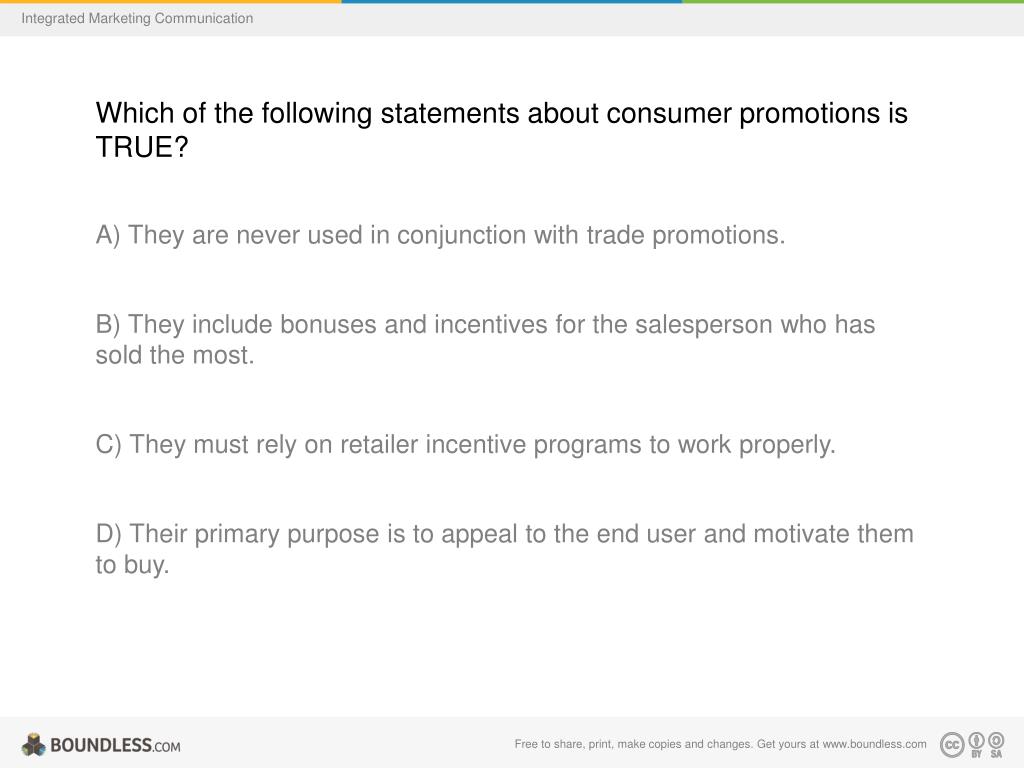Click the Integrated Marketing Communication header

[x=137, y=18]
